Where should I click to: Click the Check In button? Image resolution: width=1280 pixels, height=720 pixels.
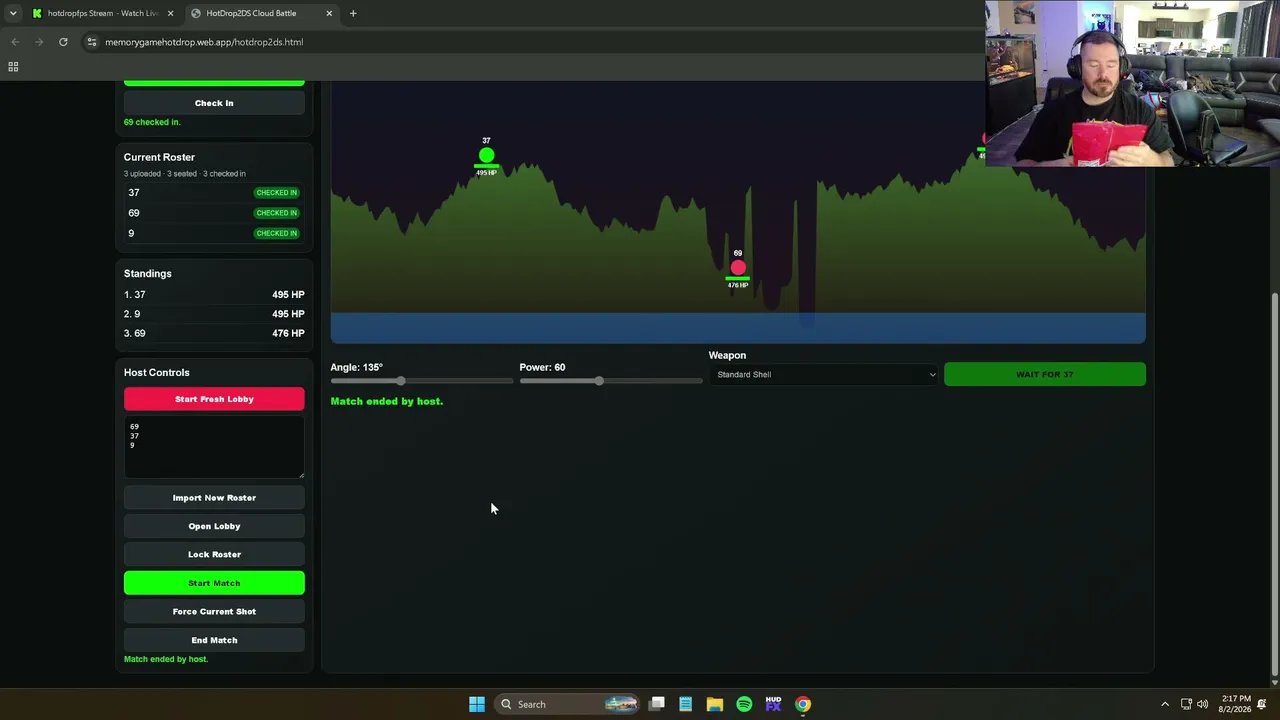pos(214,103)
